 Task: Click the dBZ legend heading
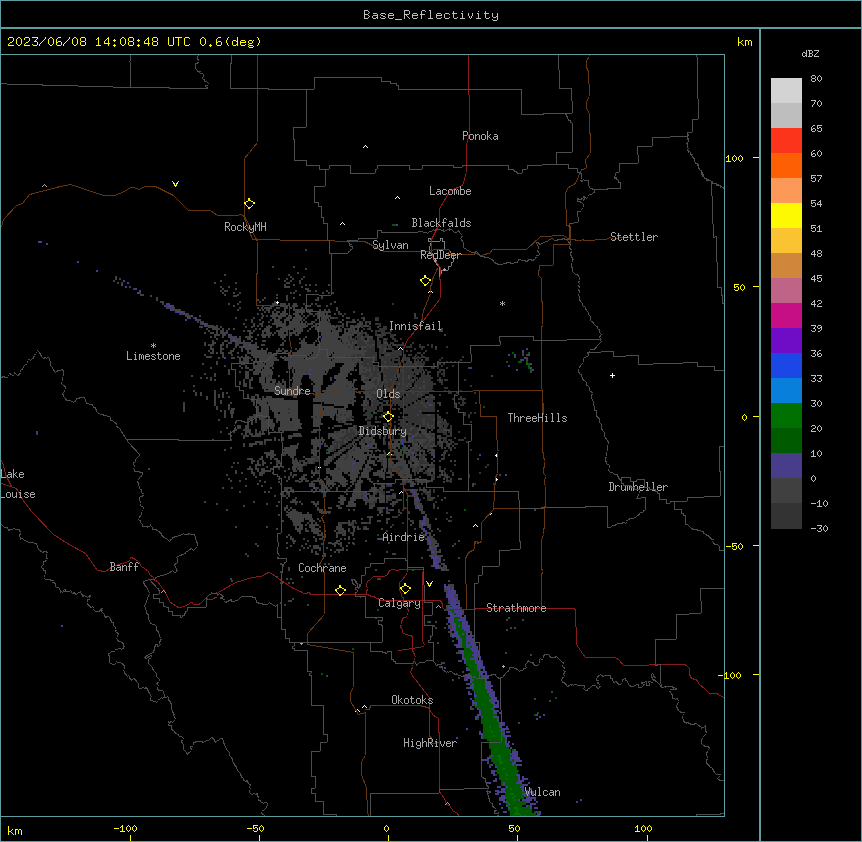coord(810,54)
